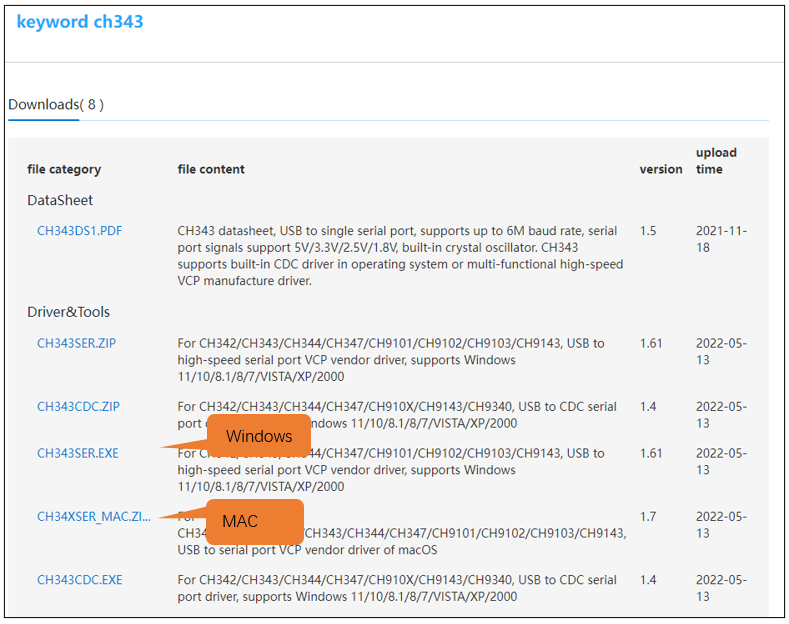Click version 1.5 of the datasheet row
Screen dimensions: 789x624
point(648,231)
